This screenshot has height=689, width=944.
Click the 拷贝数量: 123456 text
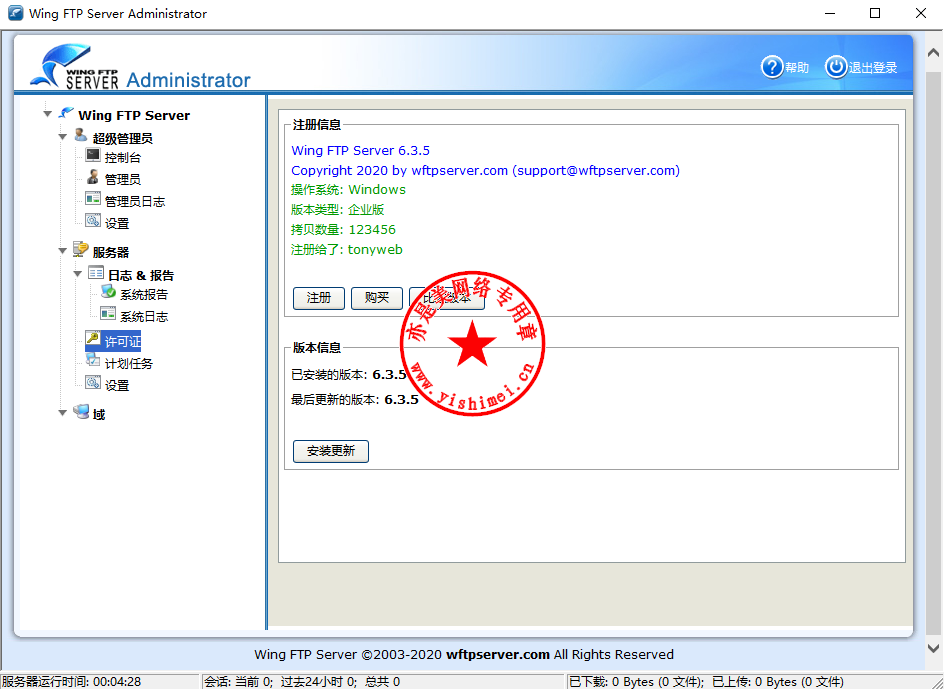343,229
